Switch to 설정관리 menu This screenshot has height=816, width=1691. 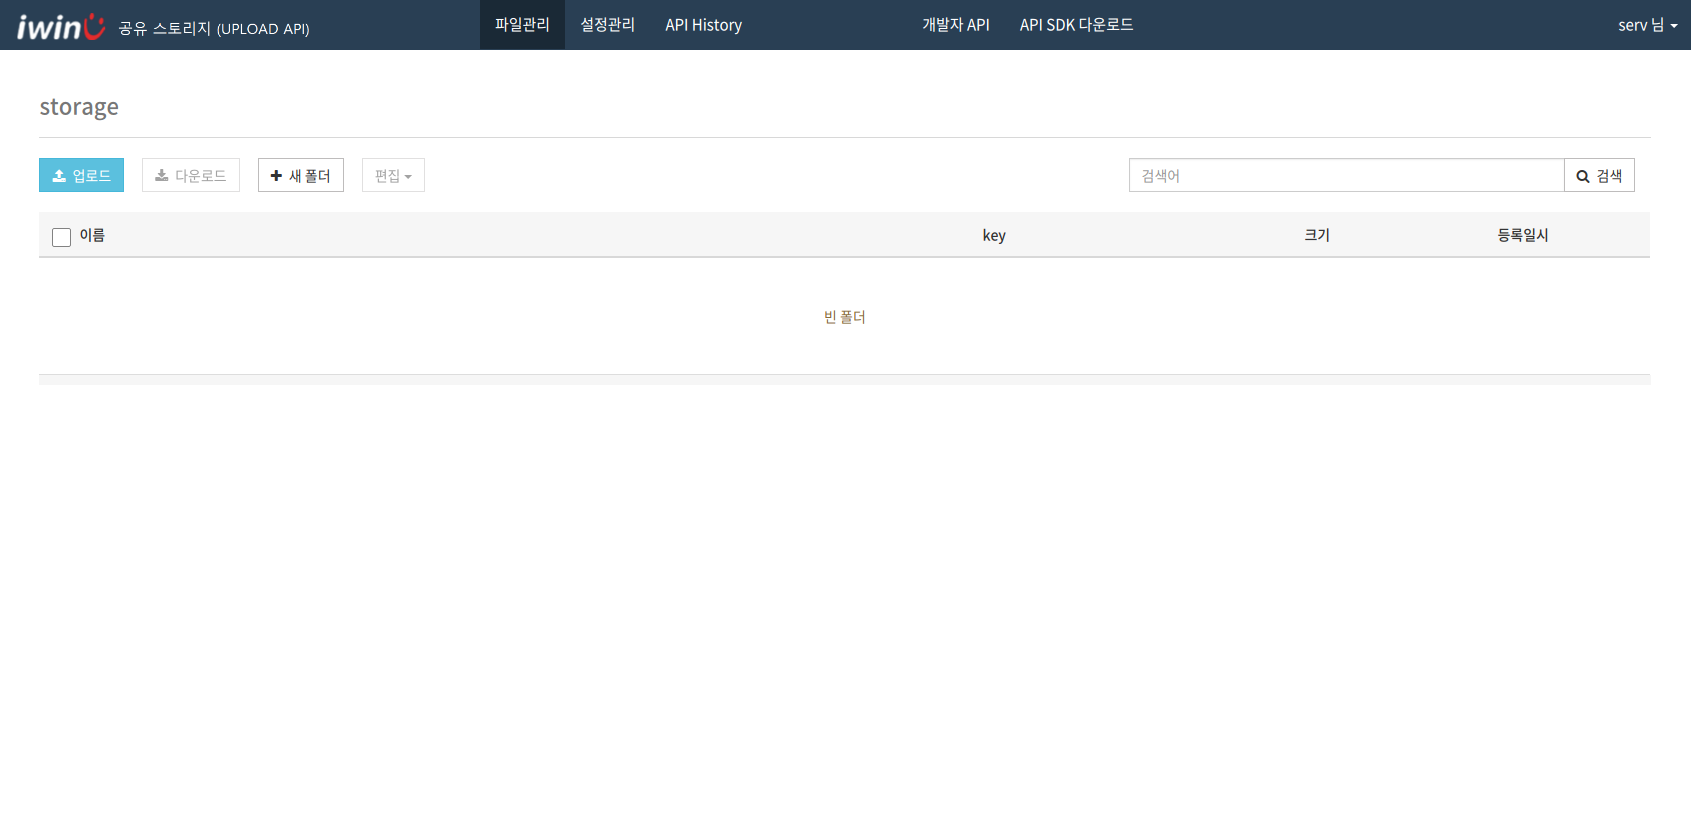pyautogui.click(x=607, y=25)
